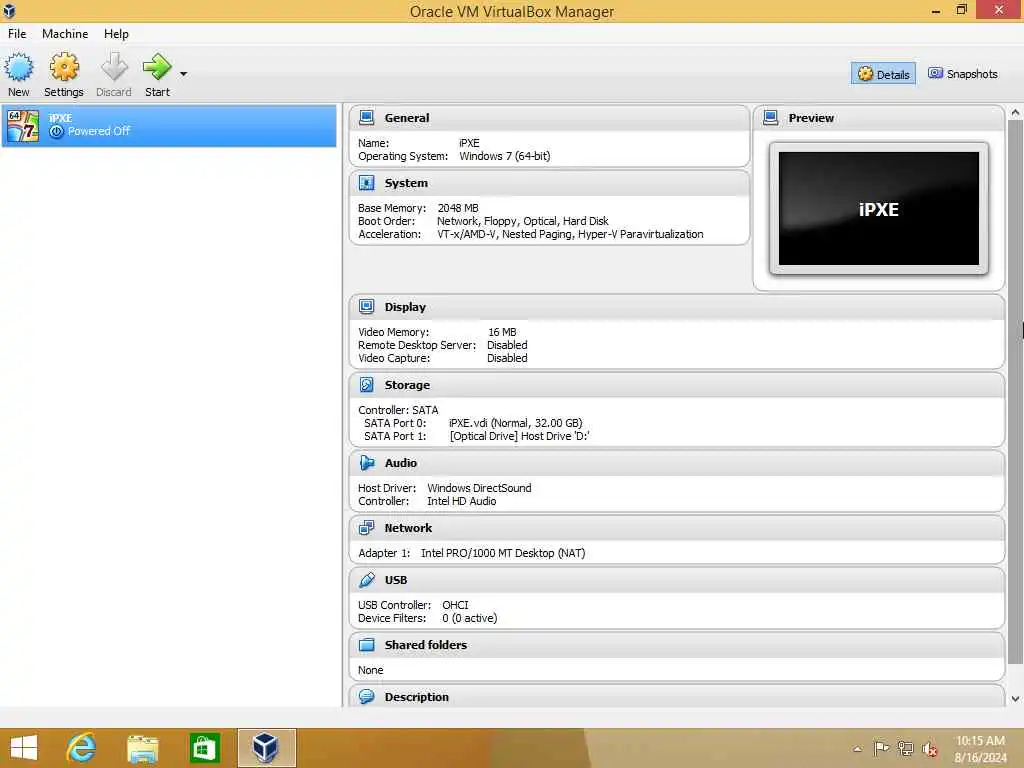
Task: Click the Audio section speaker icon
Action: point(366,463)
